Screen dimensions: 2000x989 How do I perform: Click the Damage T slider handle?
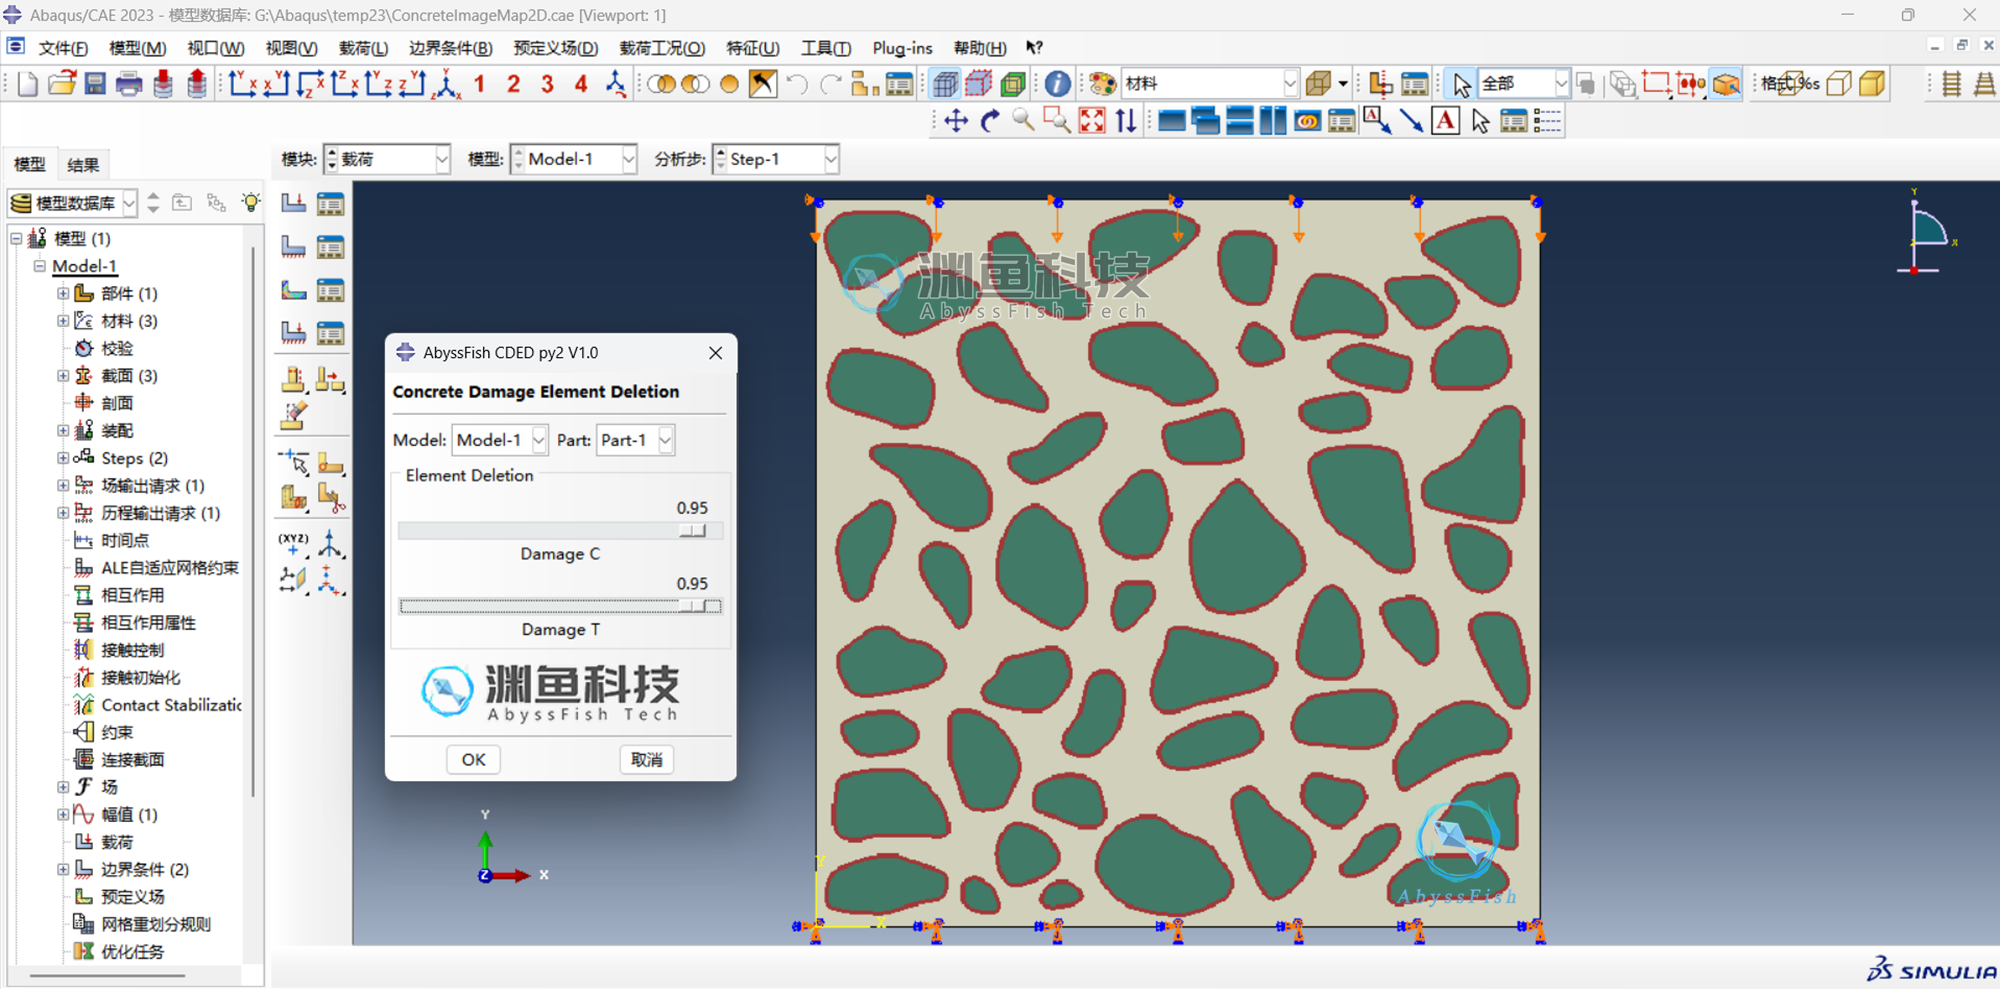(693, 606)
